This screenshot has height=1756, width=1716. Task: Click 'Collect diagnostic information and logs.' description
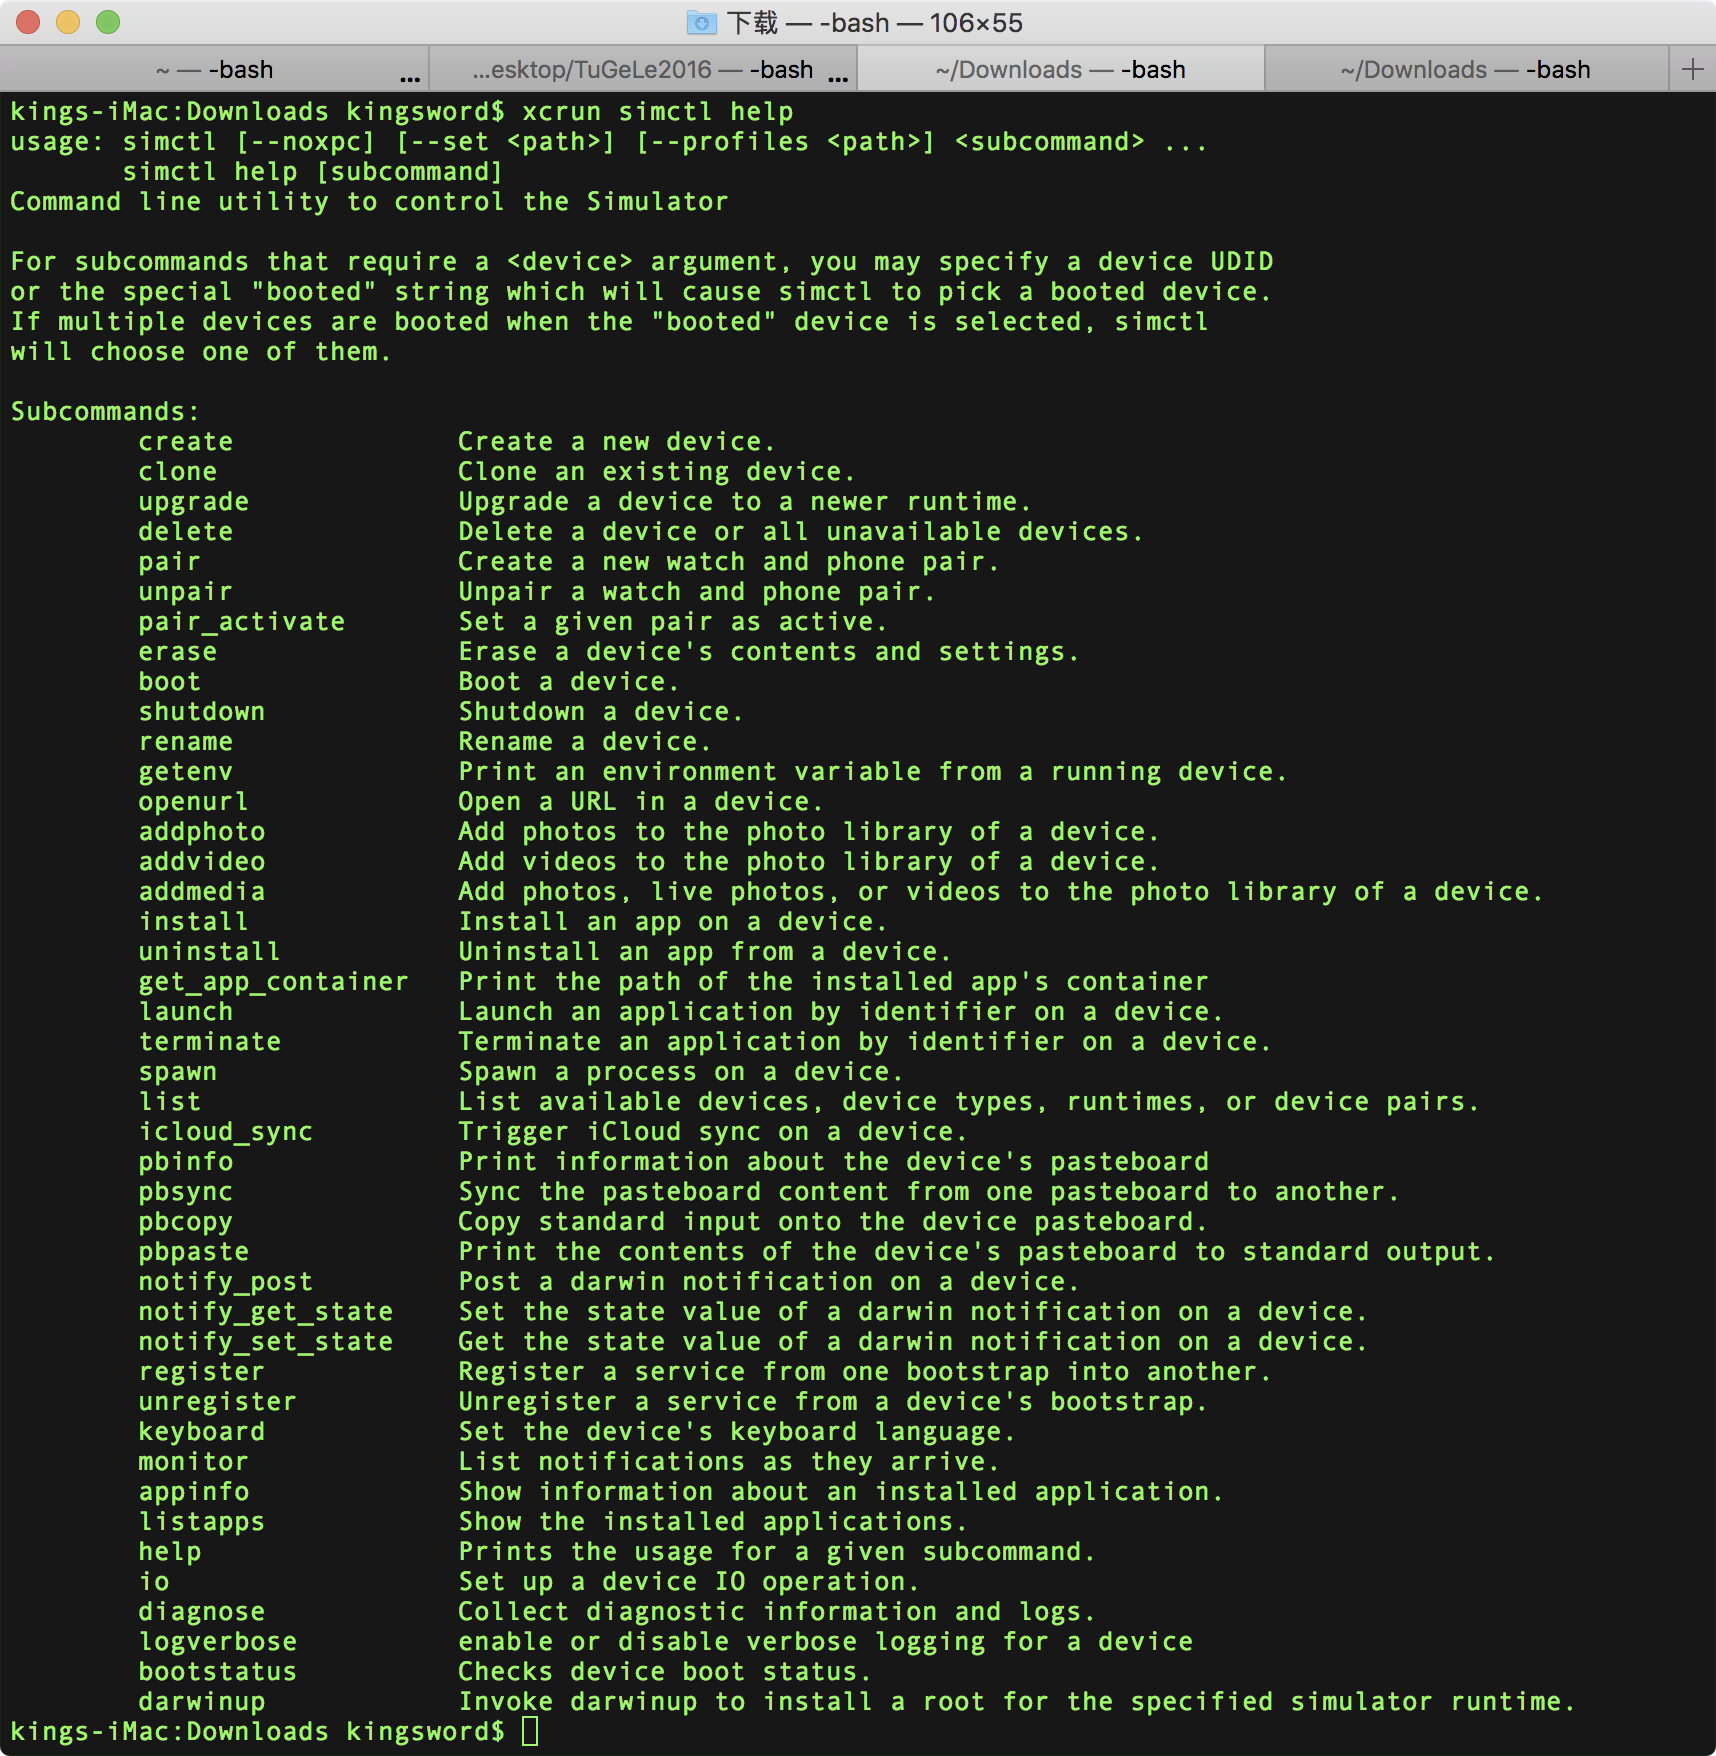777,1611
